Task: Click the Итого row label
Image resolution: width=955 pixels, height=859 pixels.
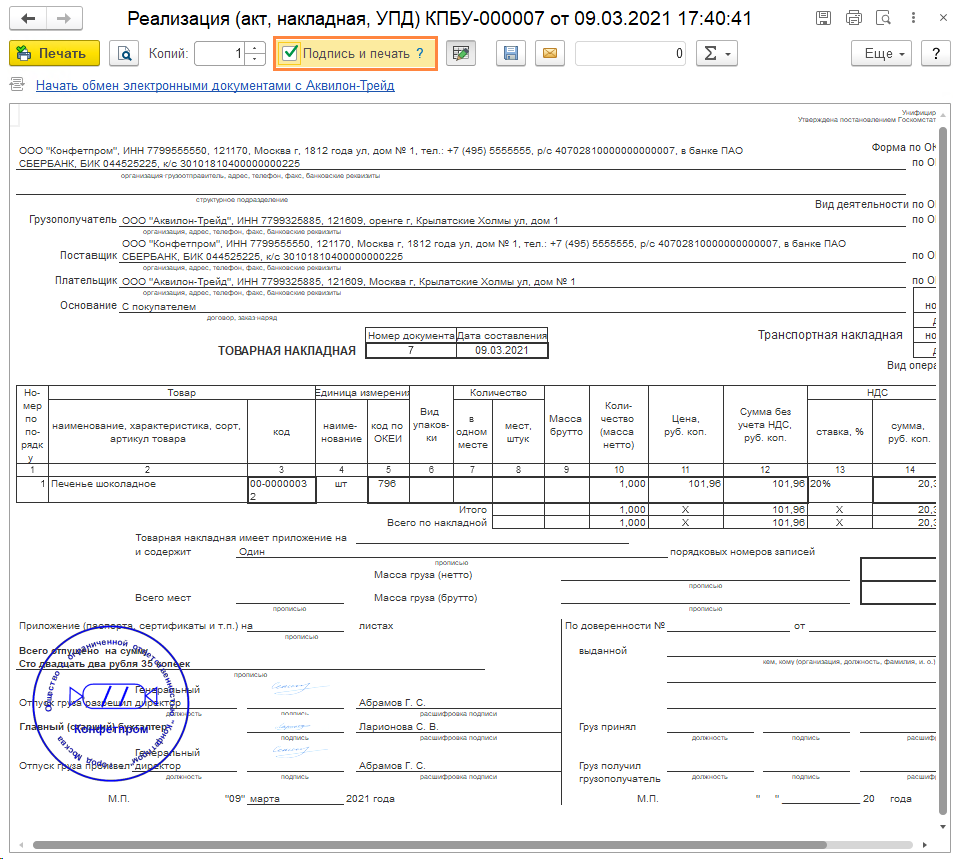Action: pyautogui.click(x=473, y=510)
